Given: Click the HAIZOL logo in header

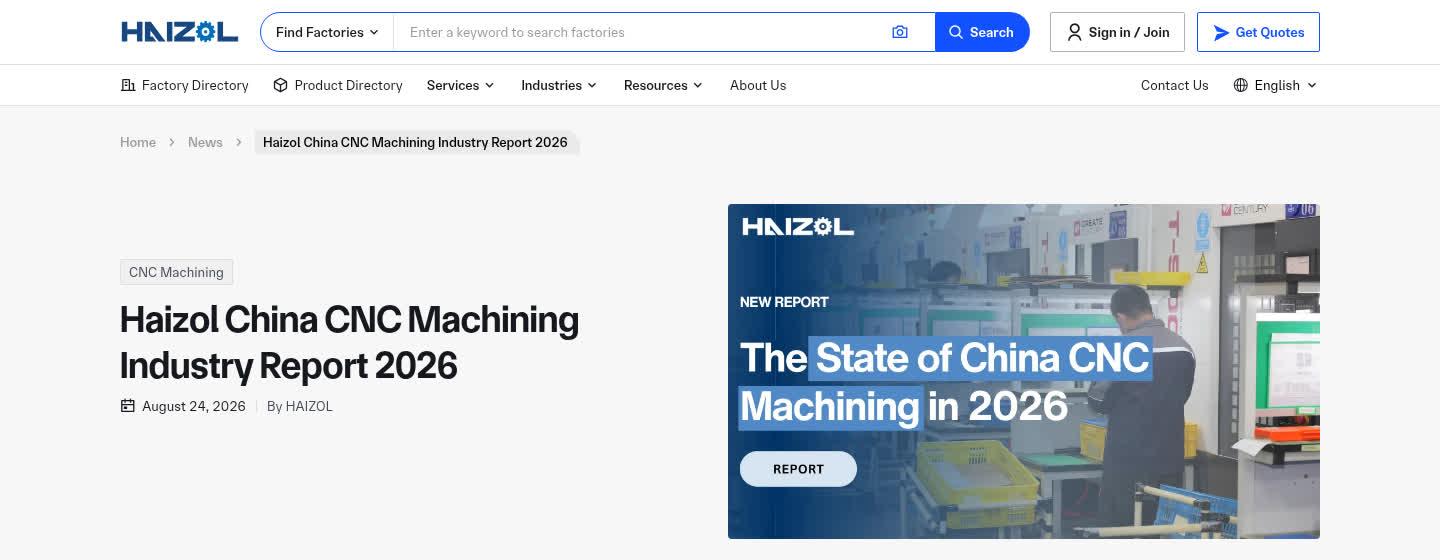Looking at the screenshot, I should click(x=180, y=32).
